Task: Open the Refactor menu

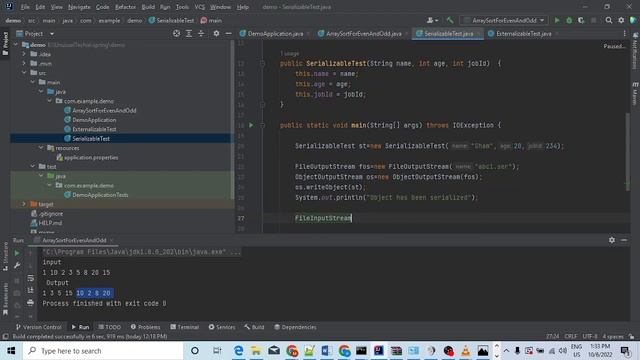Action: click(125, 7)
